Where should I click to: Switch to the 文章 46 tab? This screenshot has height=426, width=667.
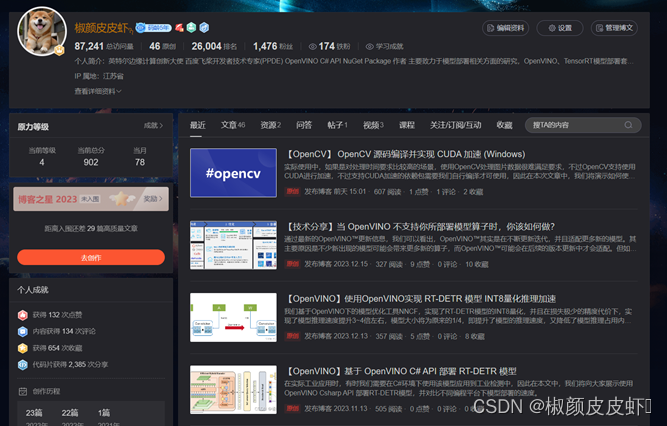[x=233, y=125]
